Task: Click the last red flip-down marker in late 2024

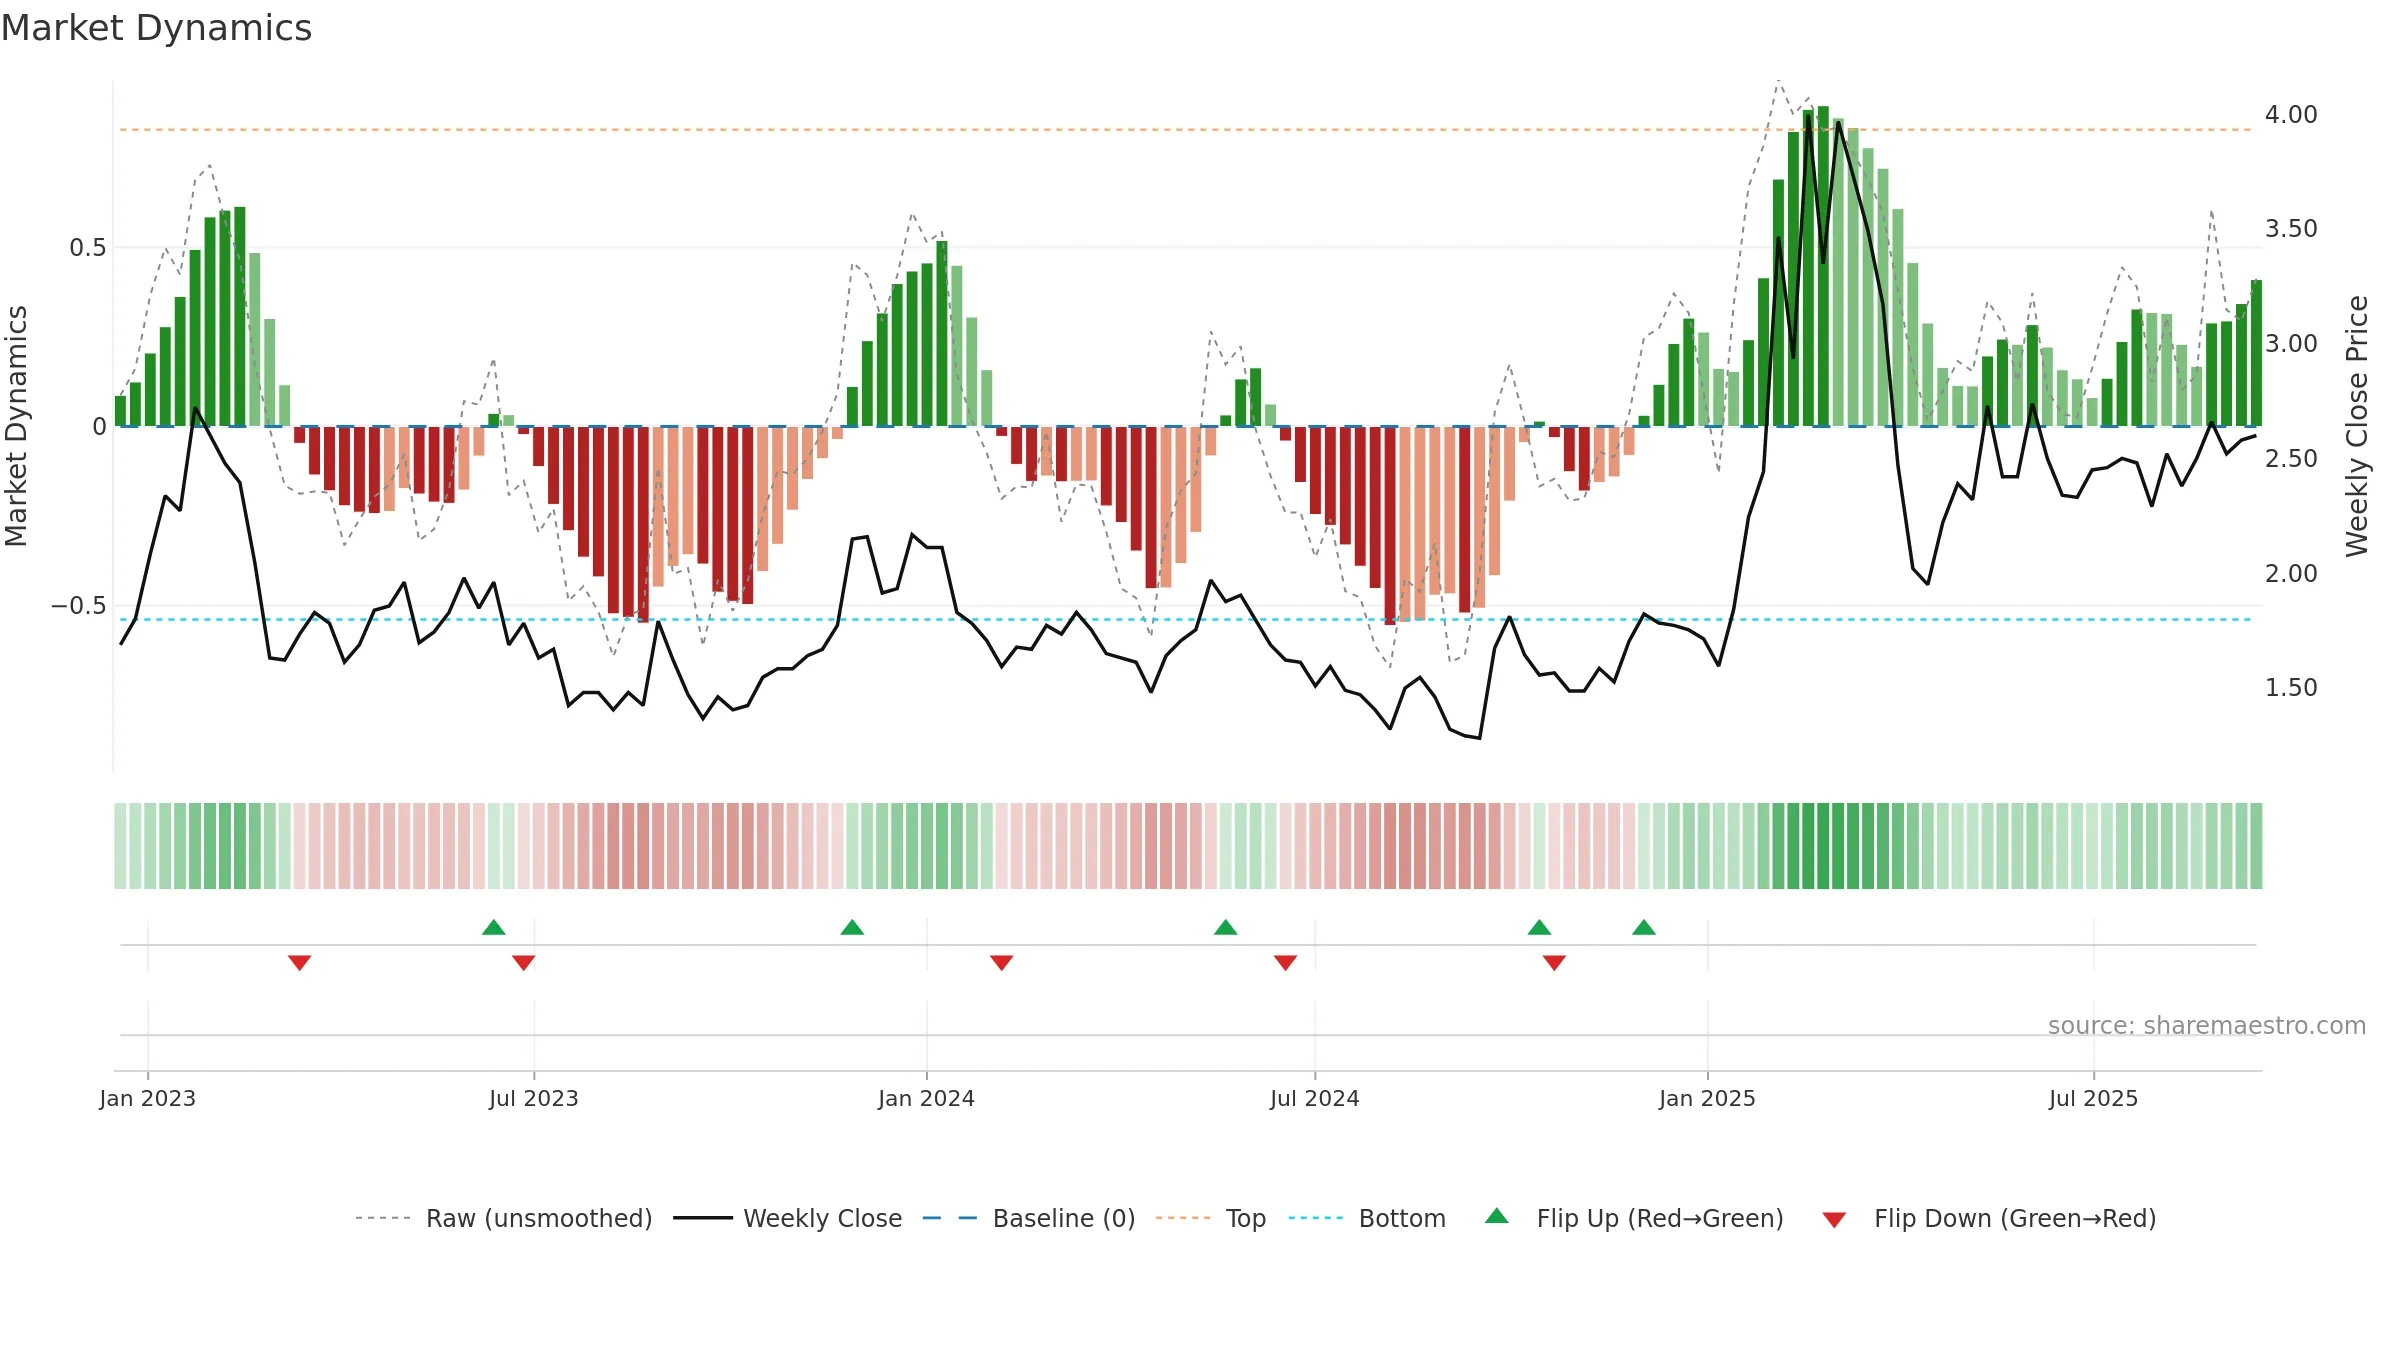Action: [x=1554, y=962]
